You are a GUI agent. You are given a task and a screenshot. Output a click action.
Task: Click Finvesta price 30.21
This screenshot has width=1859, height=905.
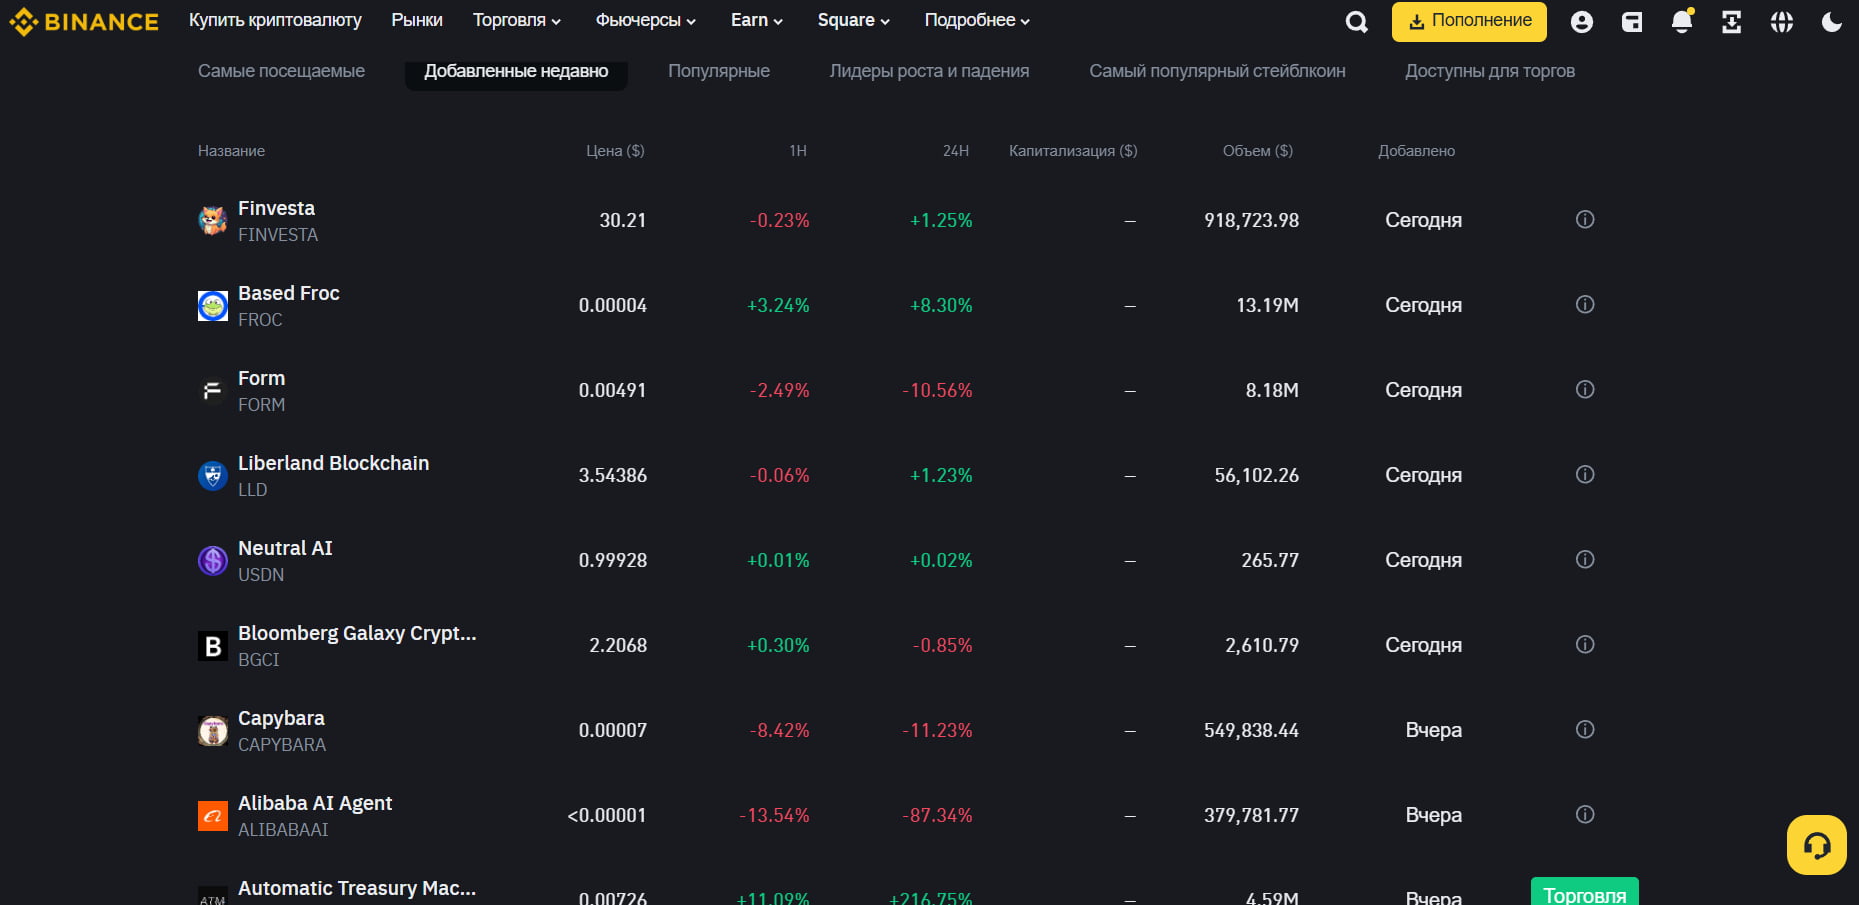pos(622,220)
